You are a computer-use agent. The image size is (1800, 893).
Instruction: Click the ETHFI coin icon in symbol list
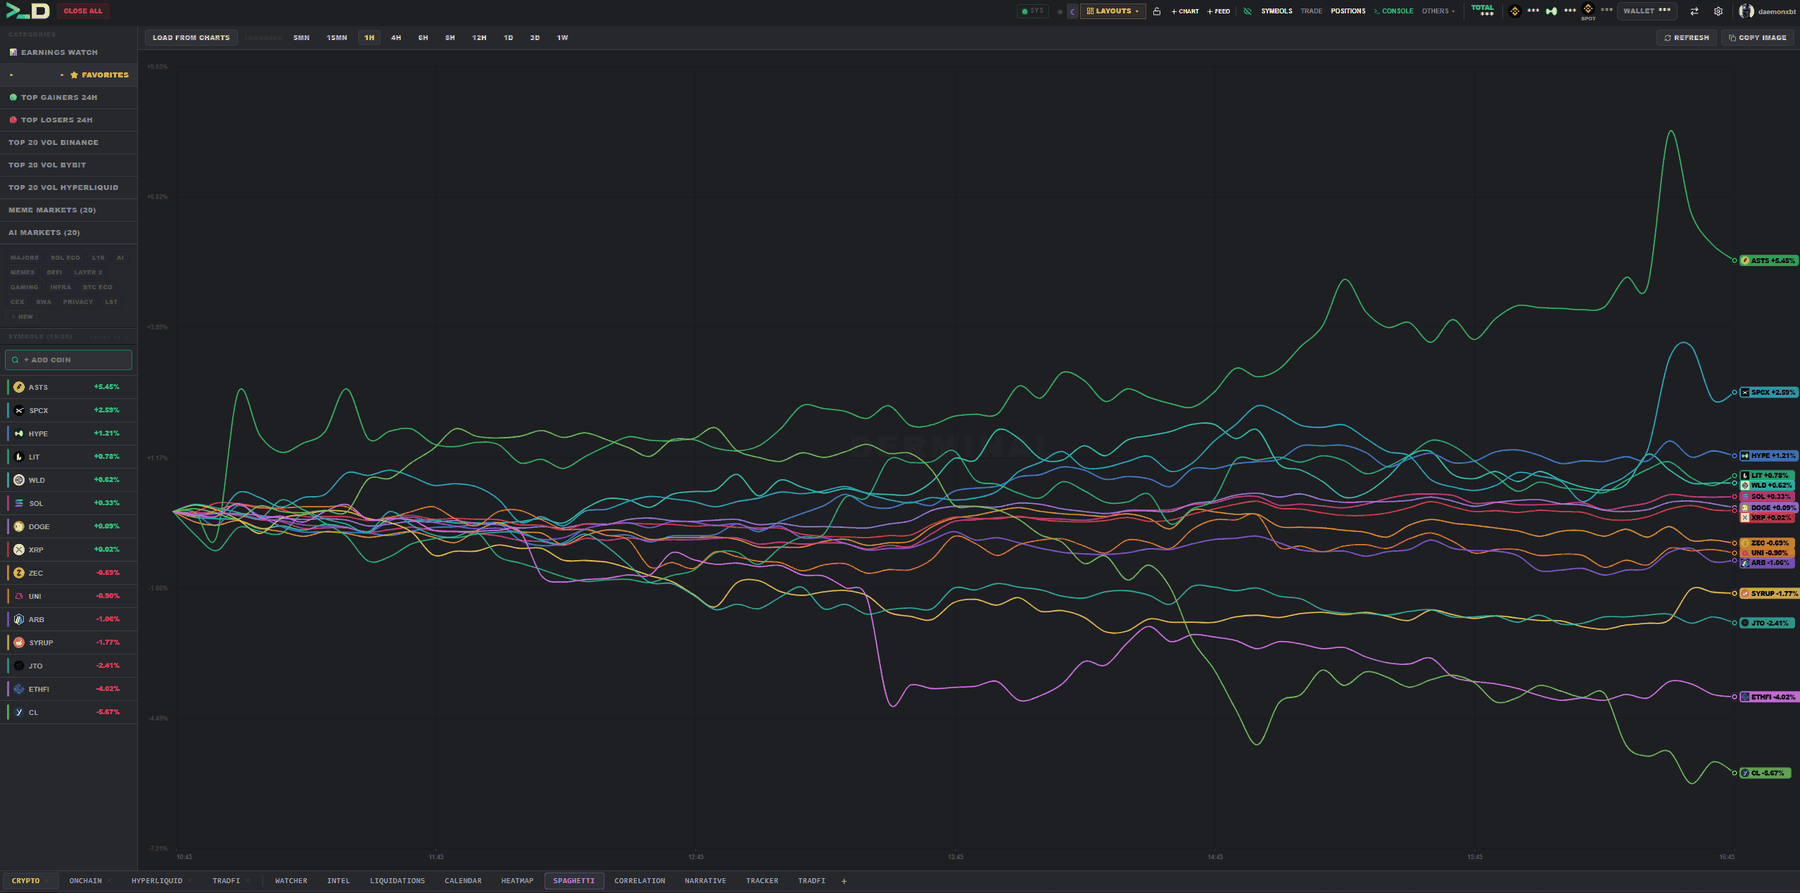point(19,689)
